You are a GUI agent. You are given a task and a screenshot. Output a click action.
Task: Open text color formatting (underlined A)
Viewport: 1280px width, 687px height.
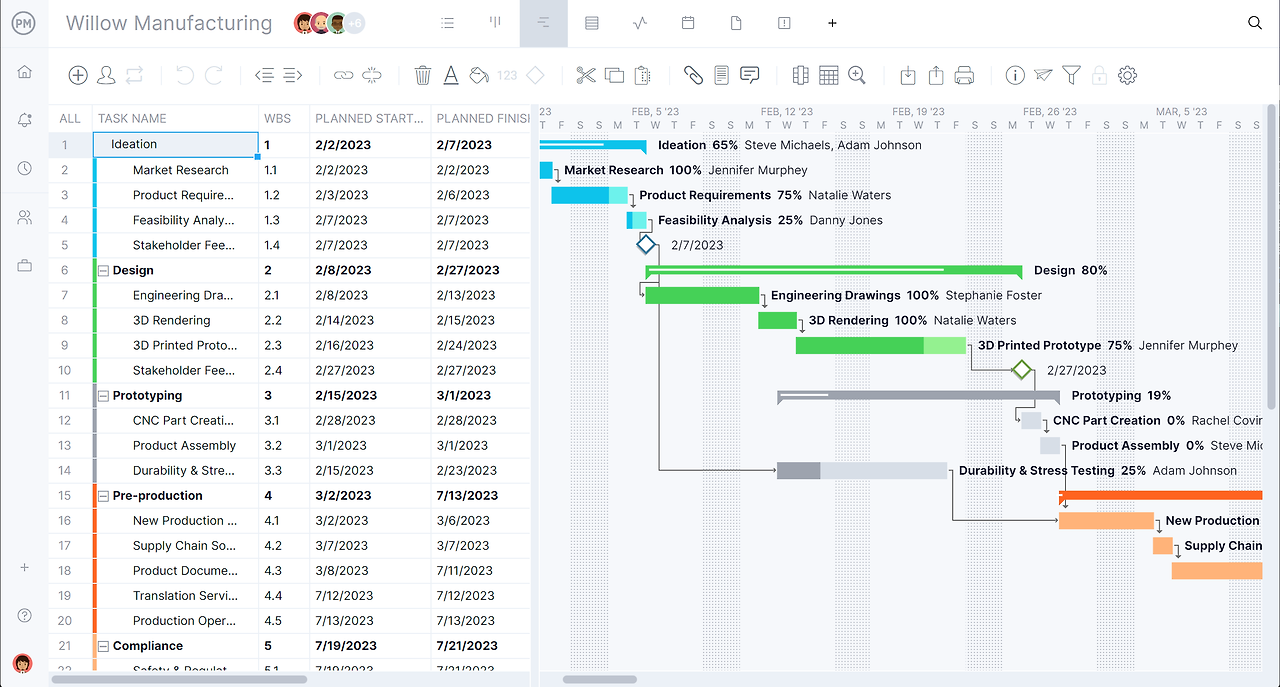451,75
